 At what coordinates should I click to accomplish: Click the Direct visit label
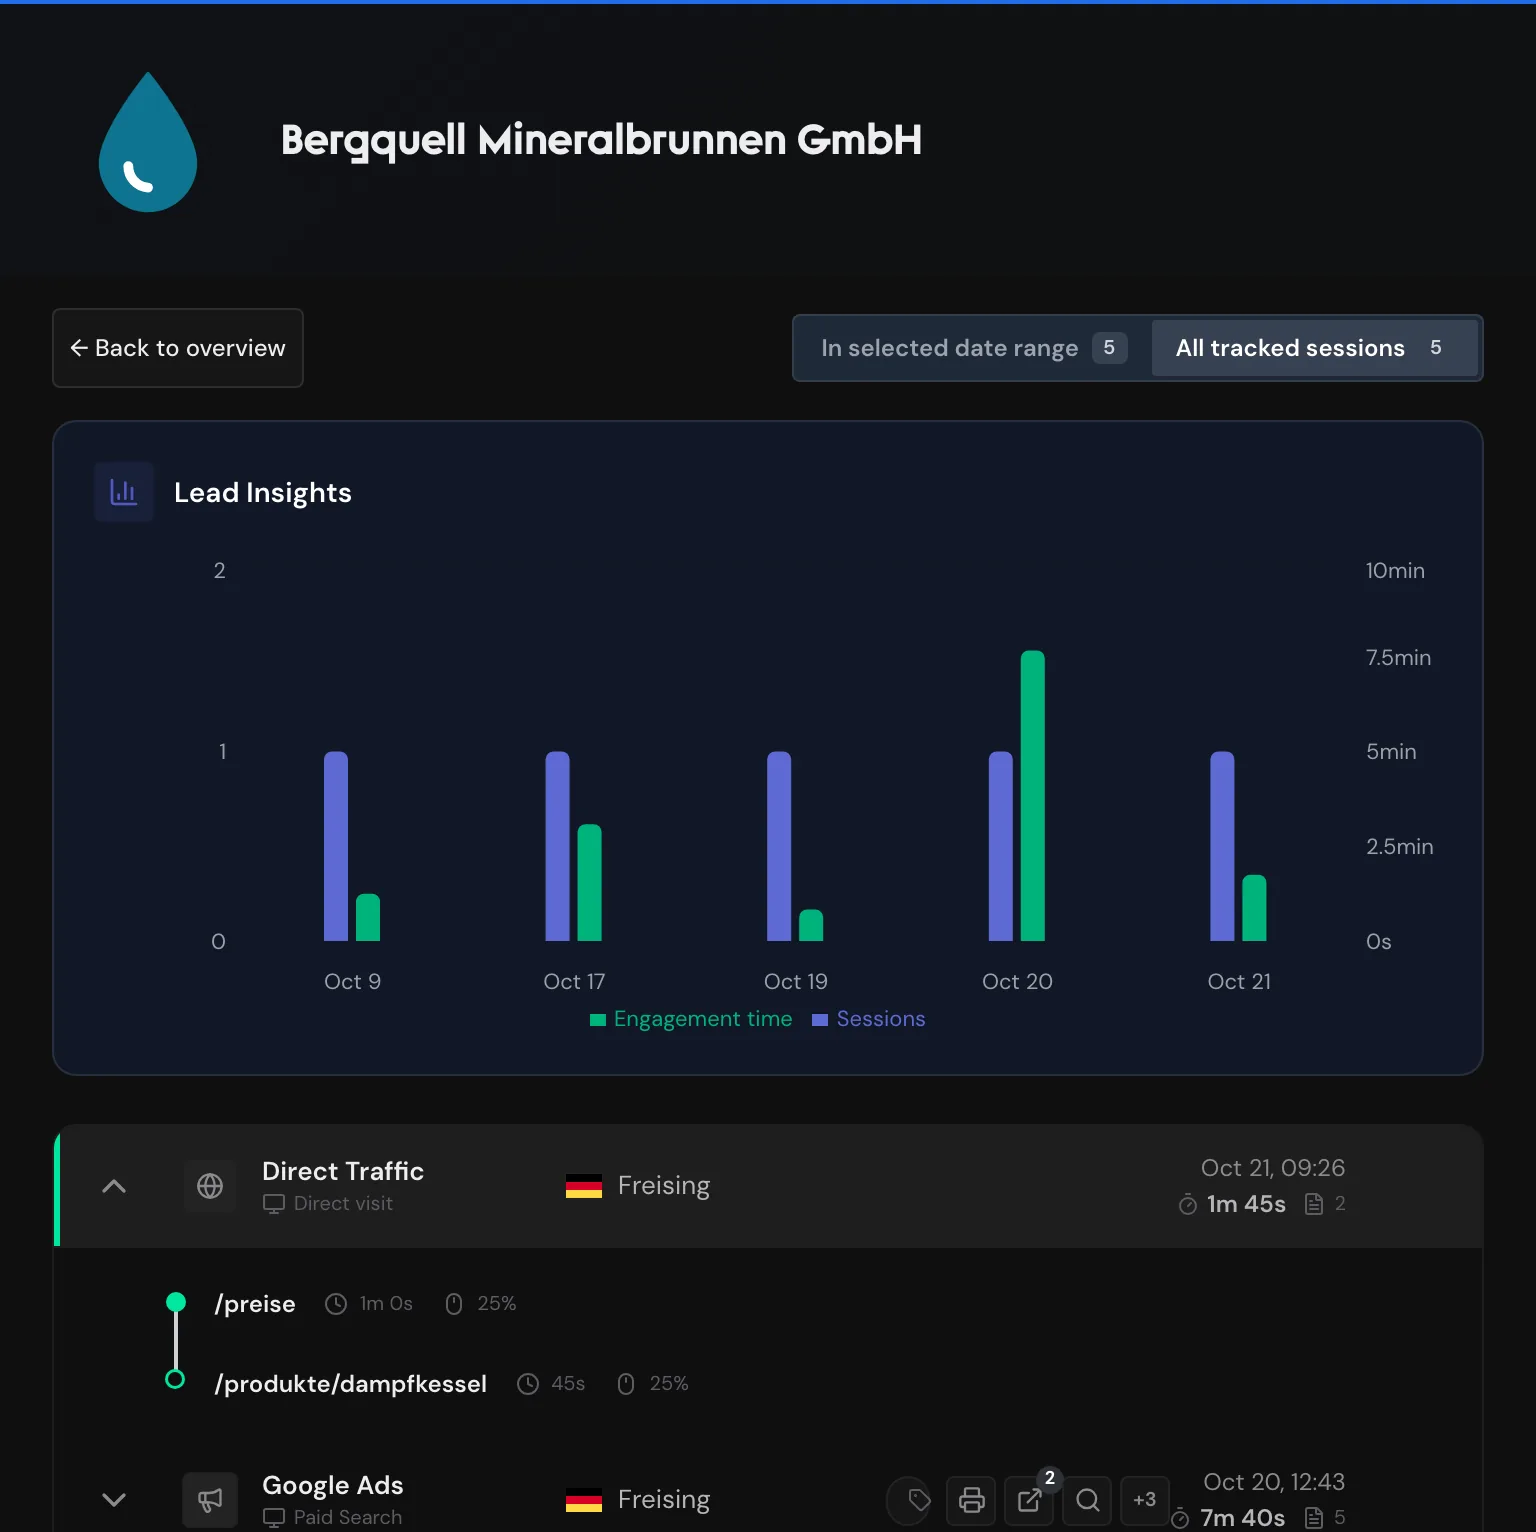coord(343,1203)
